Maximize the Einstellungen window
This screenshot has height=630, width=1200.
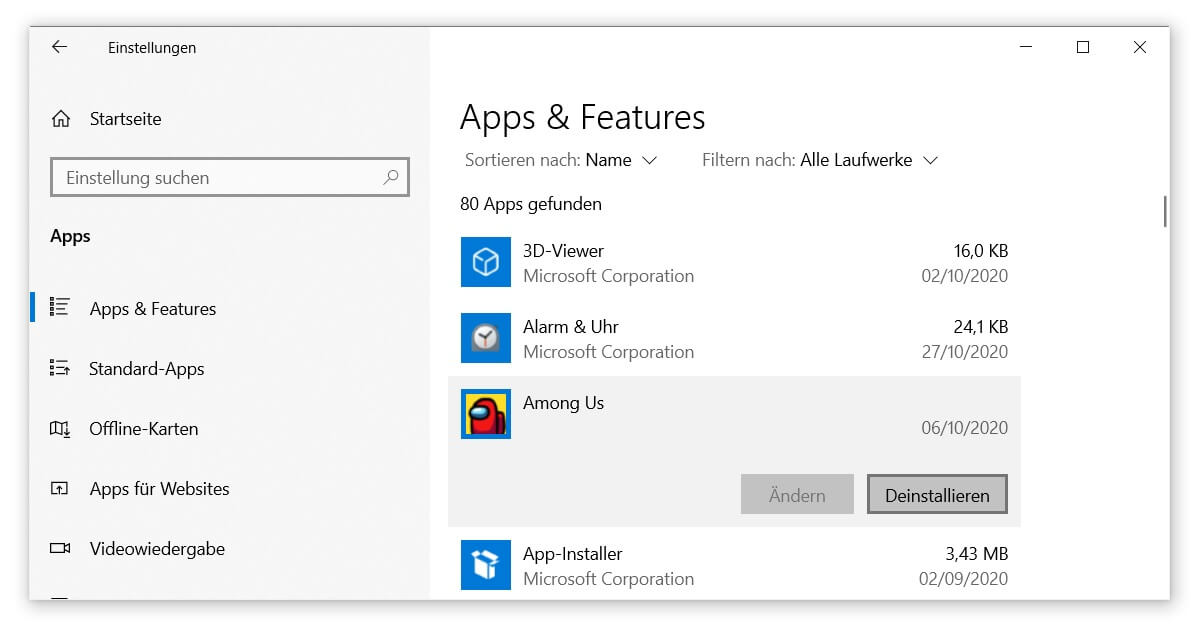[x=1082, y=47]
